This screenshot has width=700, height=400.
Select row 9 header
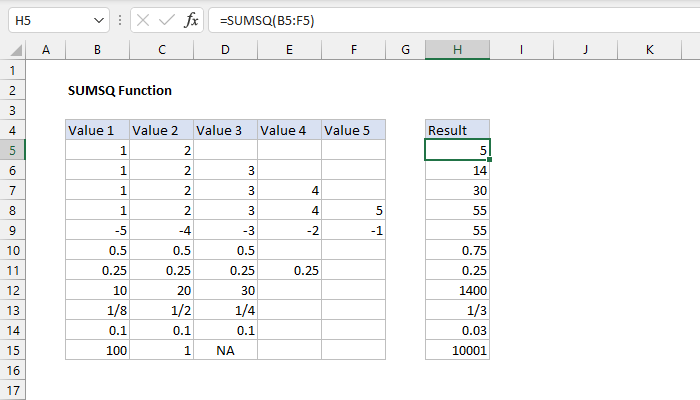(12, 230)
